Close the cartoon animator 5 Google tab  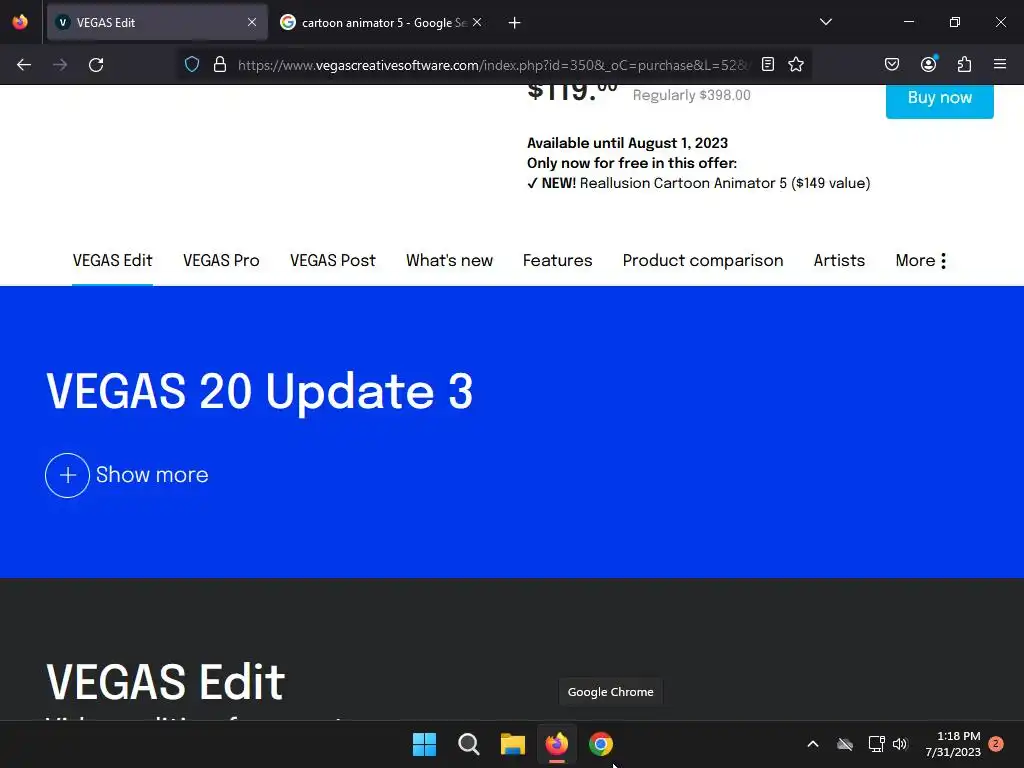coord(477,22)
